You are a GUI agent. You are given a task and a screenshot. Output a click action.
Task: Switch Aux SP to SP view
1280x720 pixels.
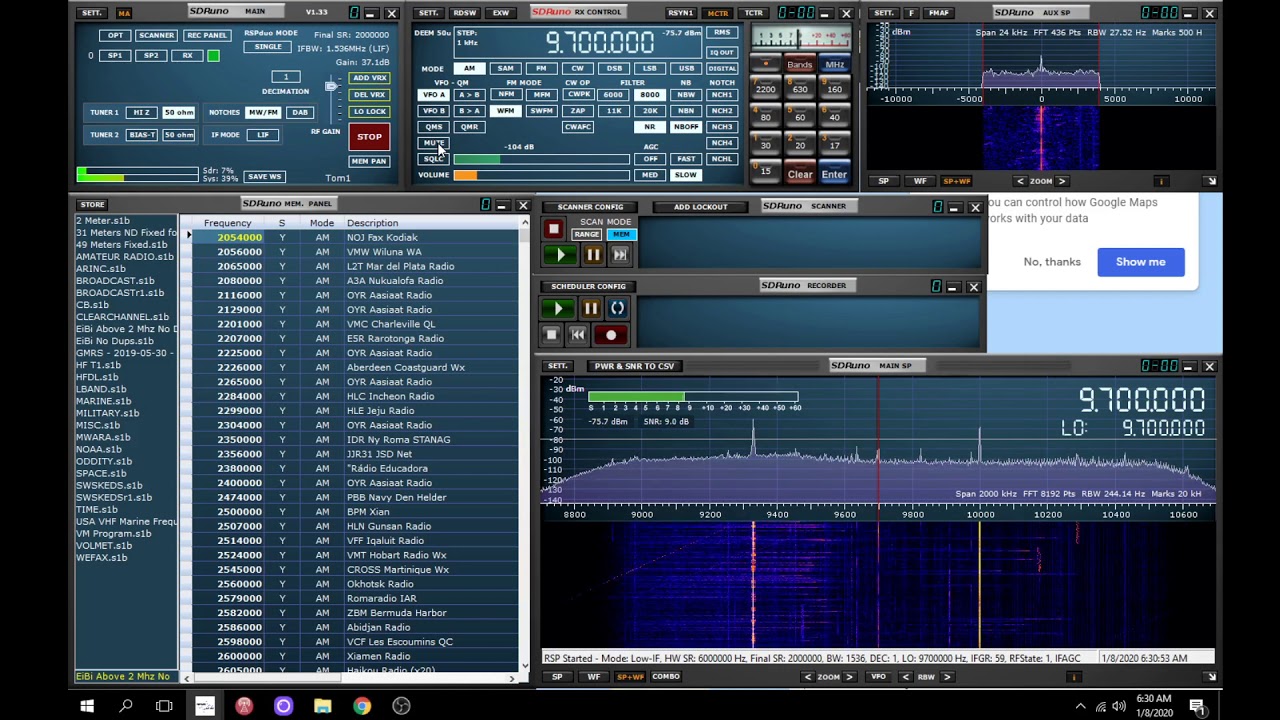pos(883,181)
